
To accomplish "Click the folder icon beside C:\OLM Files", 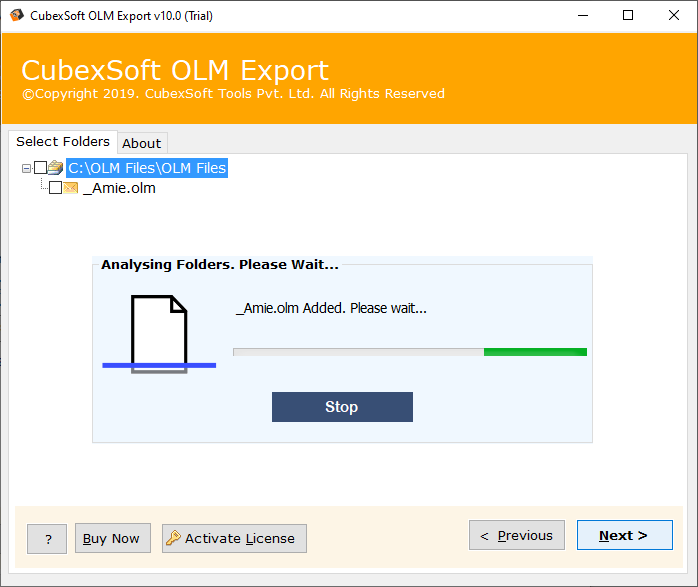I will click(x=55, y=168).
